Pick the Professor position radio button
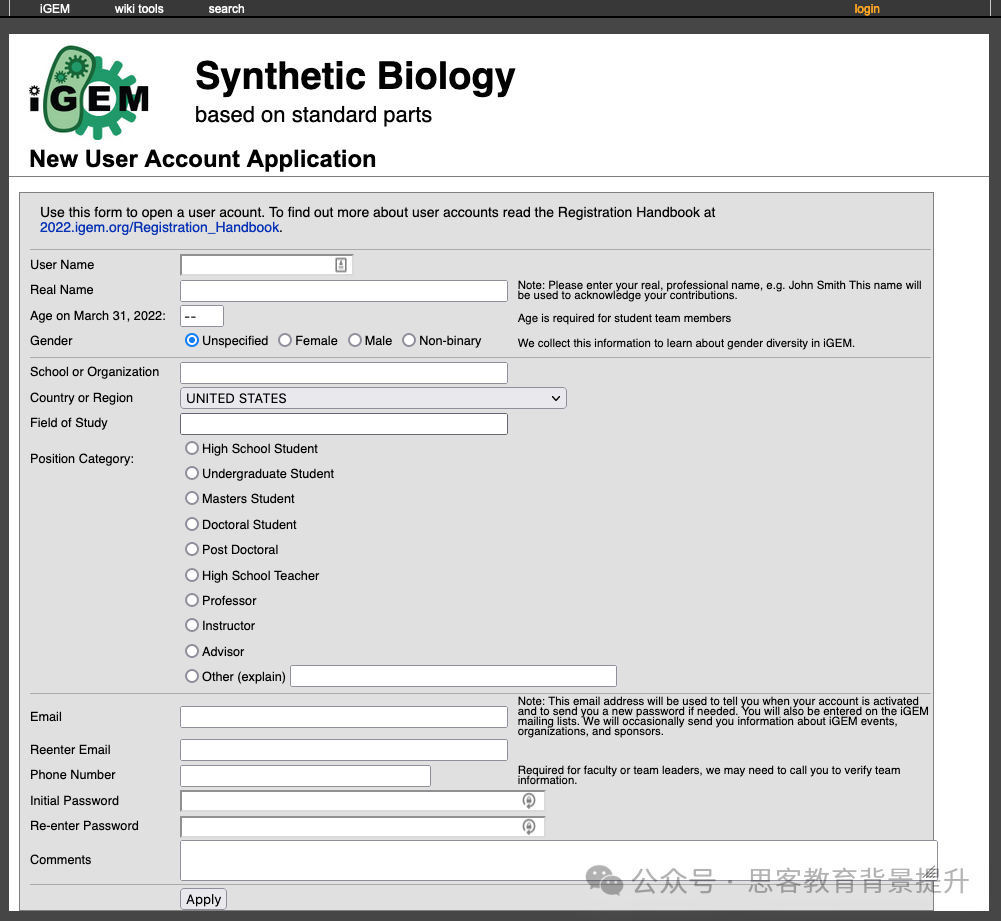Viewport: 1001px width, 921px height. click(192, 600)
